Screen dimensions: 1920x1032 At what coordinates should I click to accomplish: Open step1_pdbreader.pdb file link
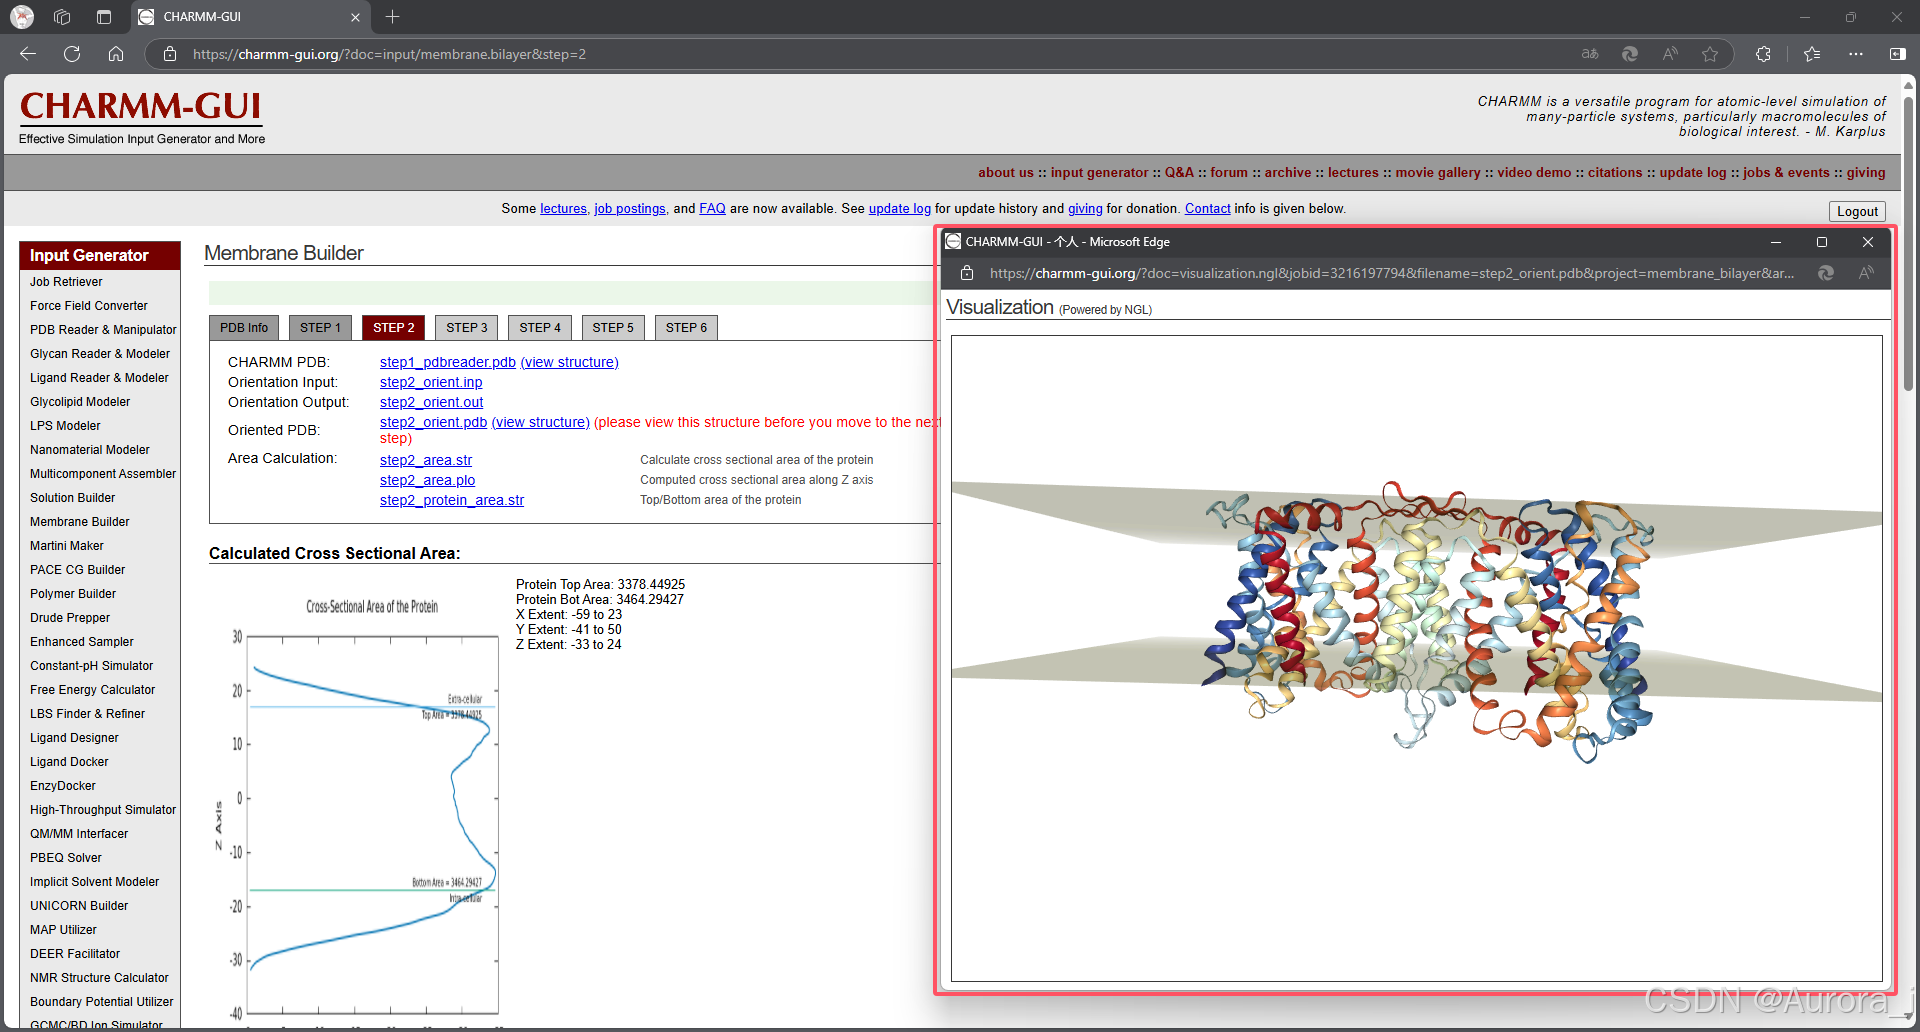tap(448, 362)
